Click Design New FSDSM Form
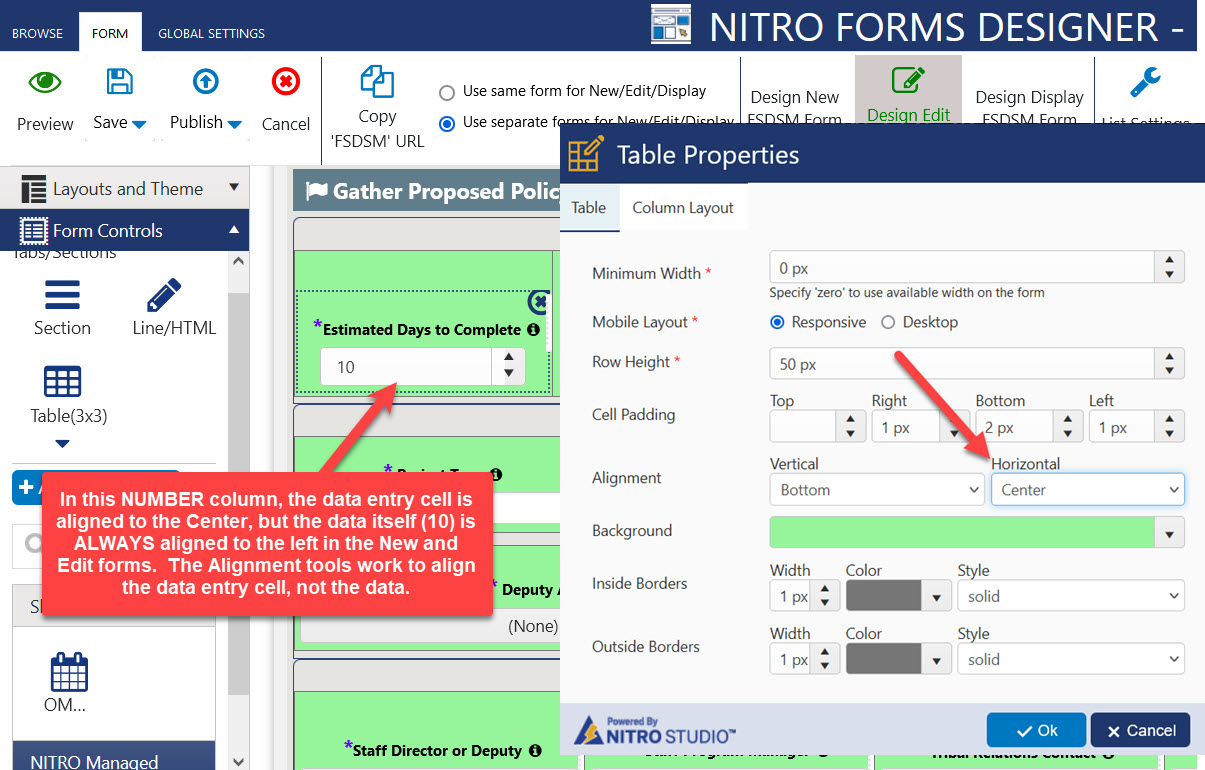Viewport: 1205px width, 770px height. pyautogui.click(x=795, y=108)
